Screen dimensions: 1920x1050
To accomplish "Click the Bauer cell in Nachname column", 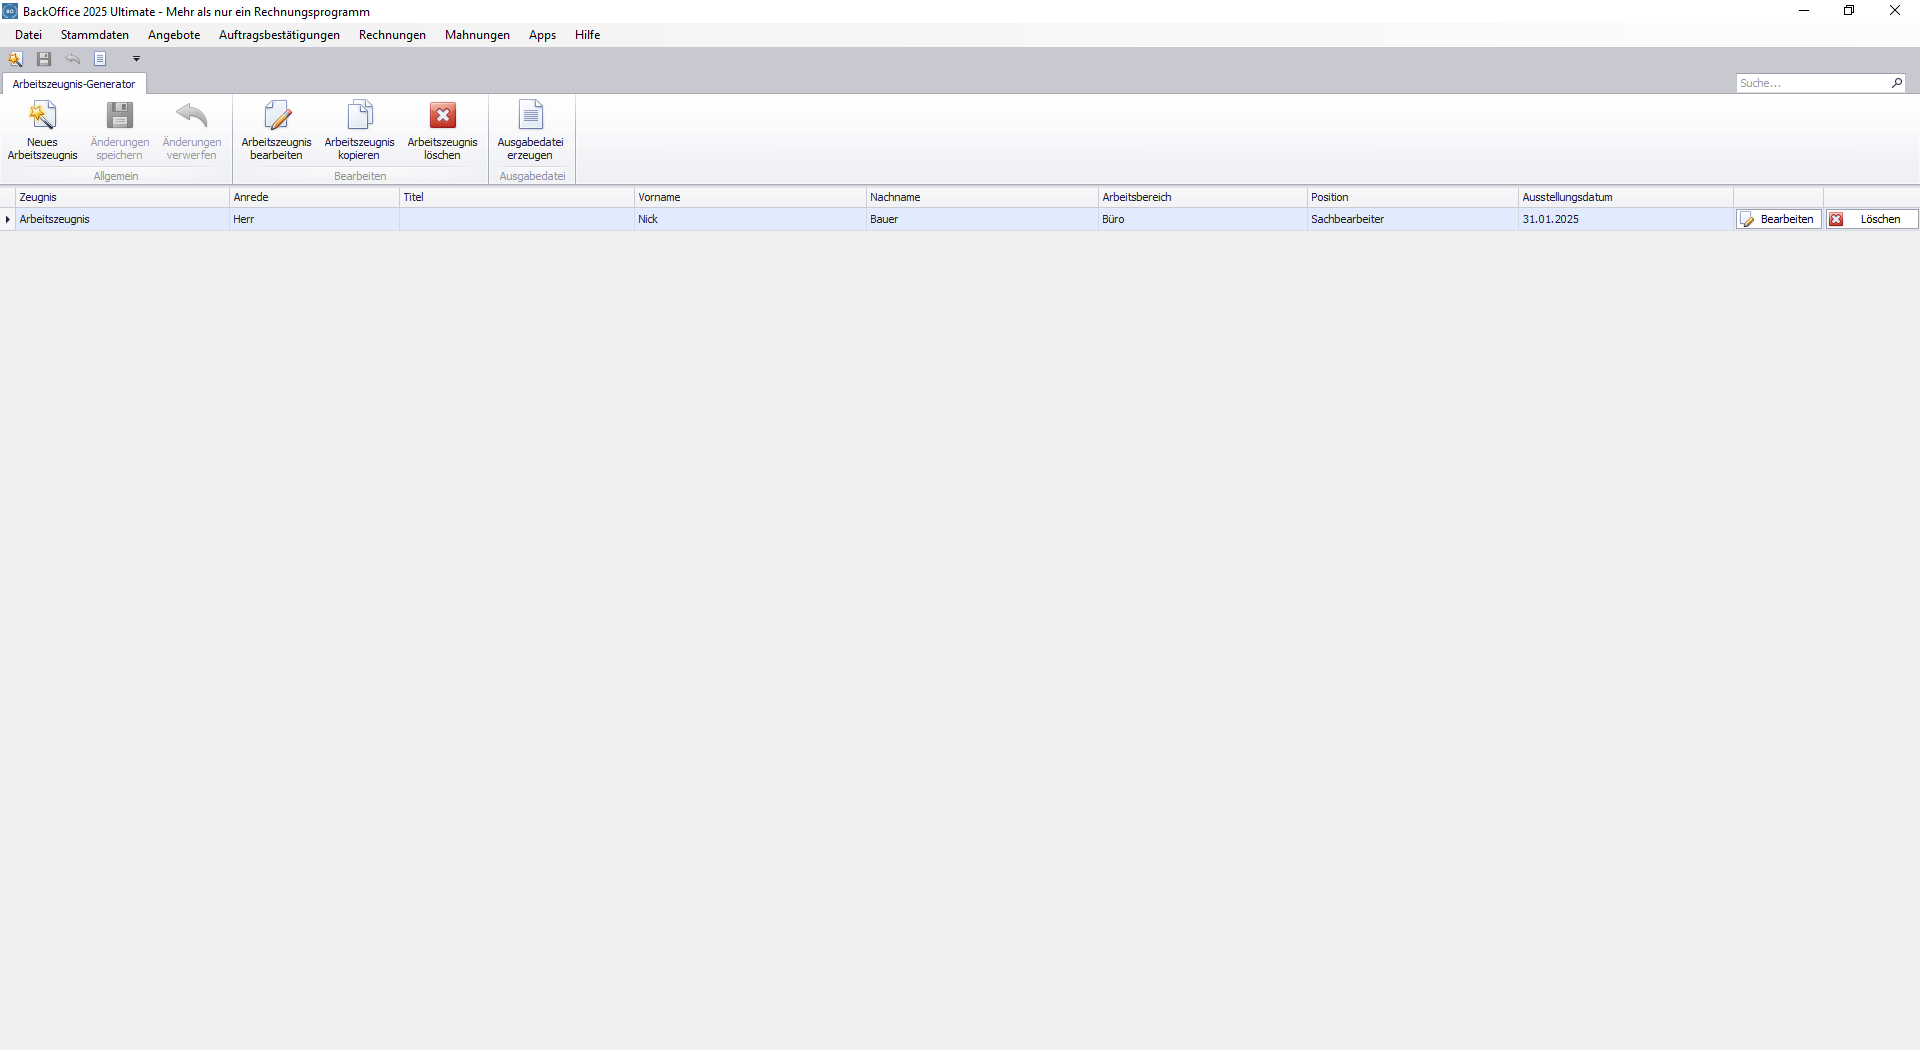I will (x=982, y=219).
